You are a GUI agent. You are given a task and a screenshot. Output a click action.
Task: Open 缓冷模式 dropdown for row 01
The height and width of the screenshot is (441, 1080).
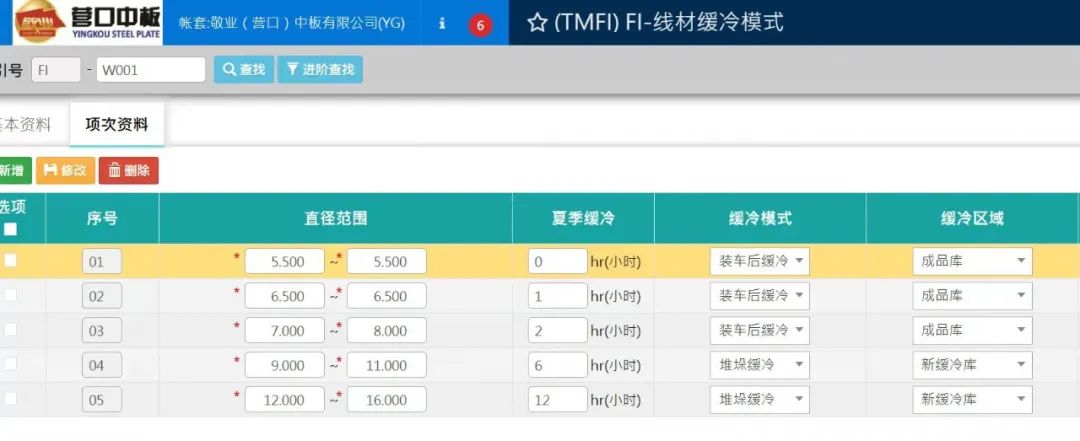coord(760,262)
